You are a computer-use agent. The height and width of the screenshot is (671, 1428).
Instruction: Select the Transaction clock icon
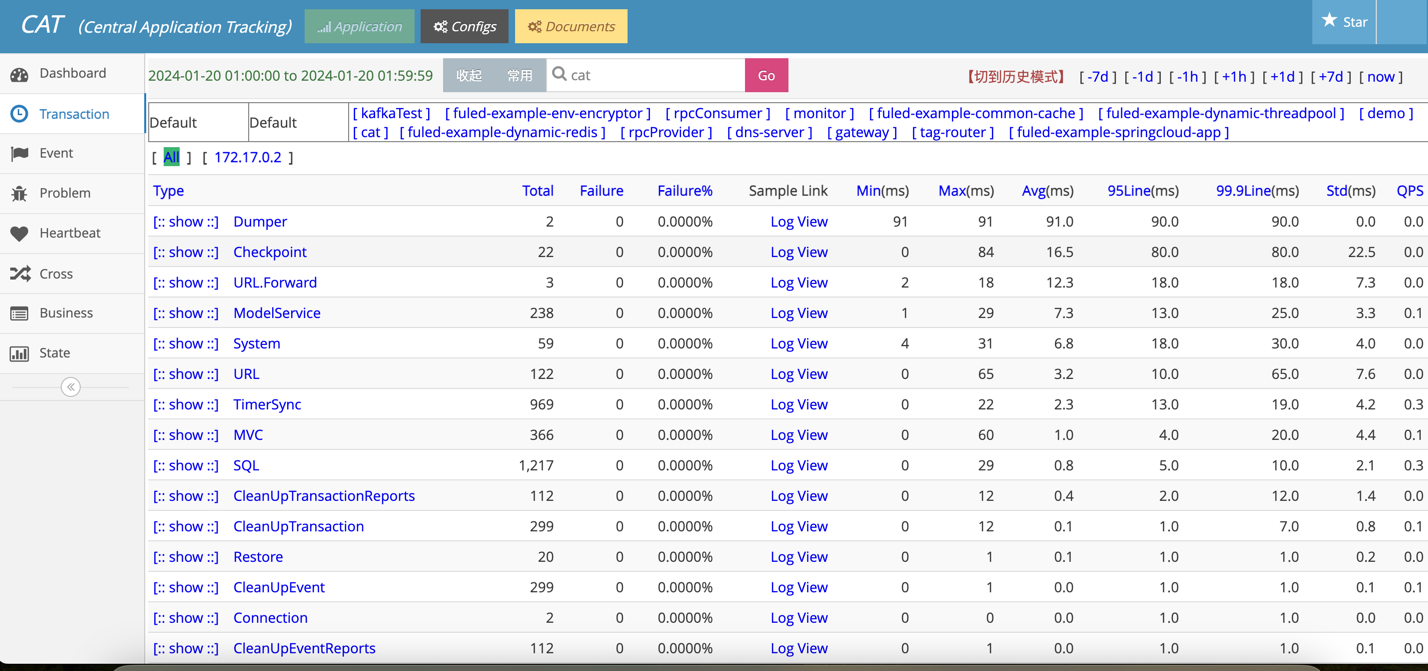pyautogui.click(x=19, y=114)
